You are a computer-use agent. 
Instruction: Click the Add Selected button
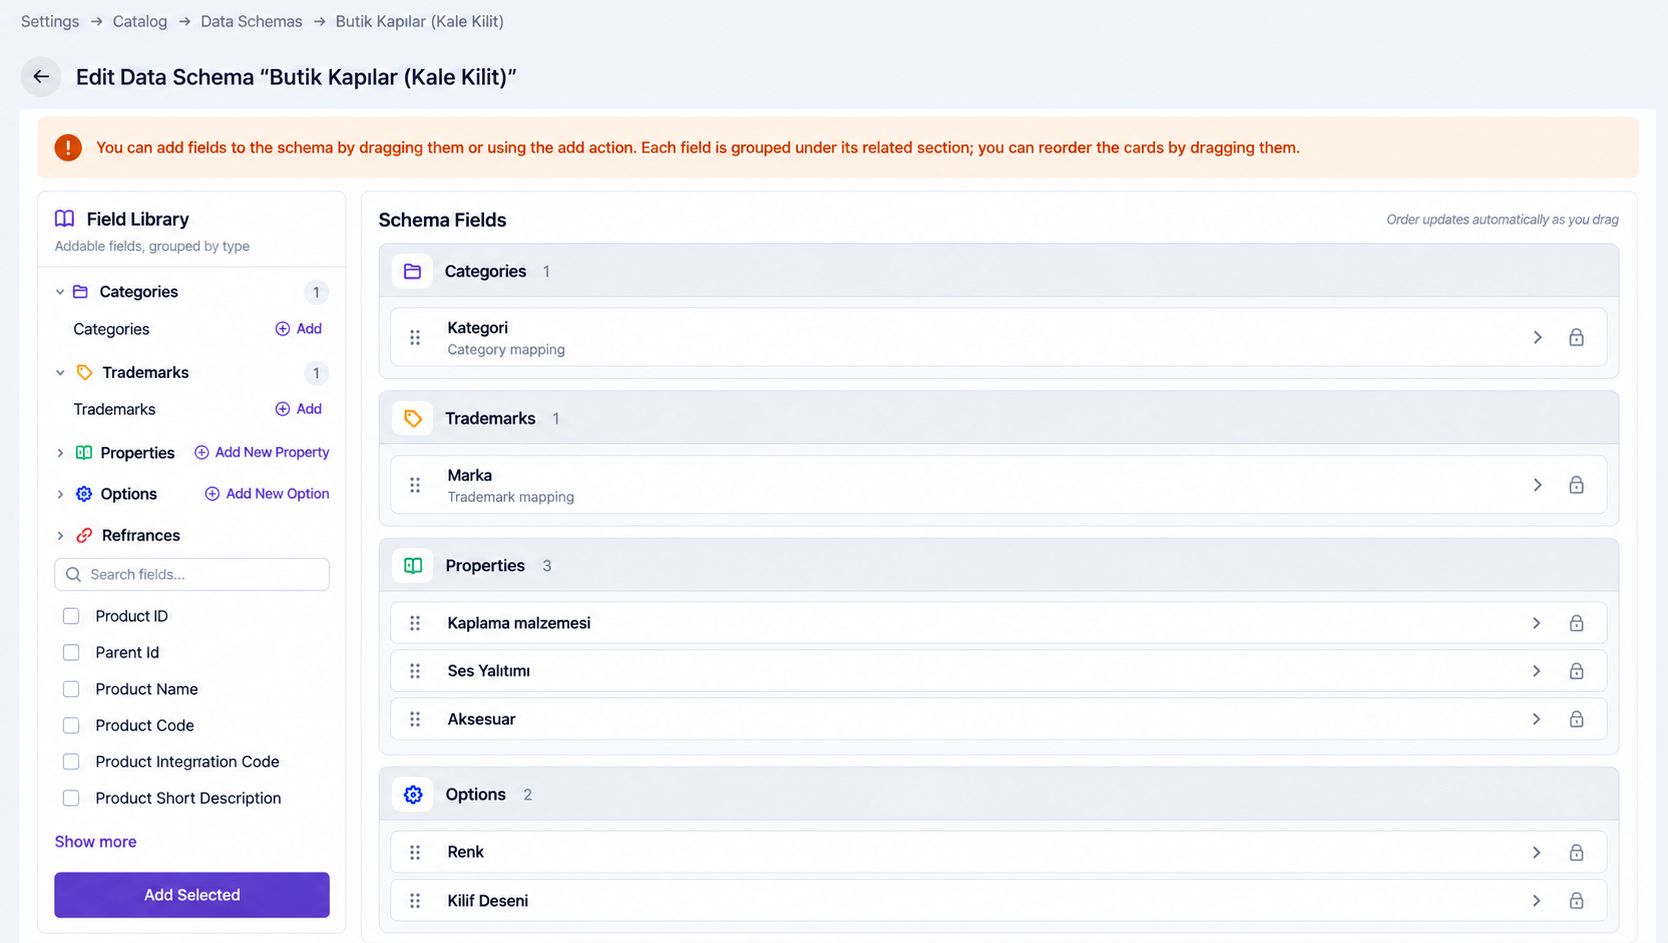point(192,895)
